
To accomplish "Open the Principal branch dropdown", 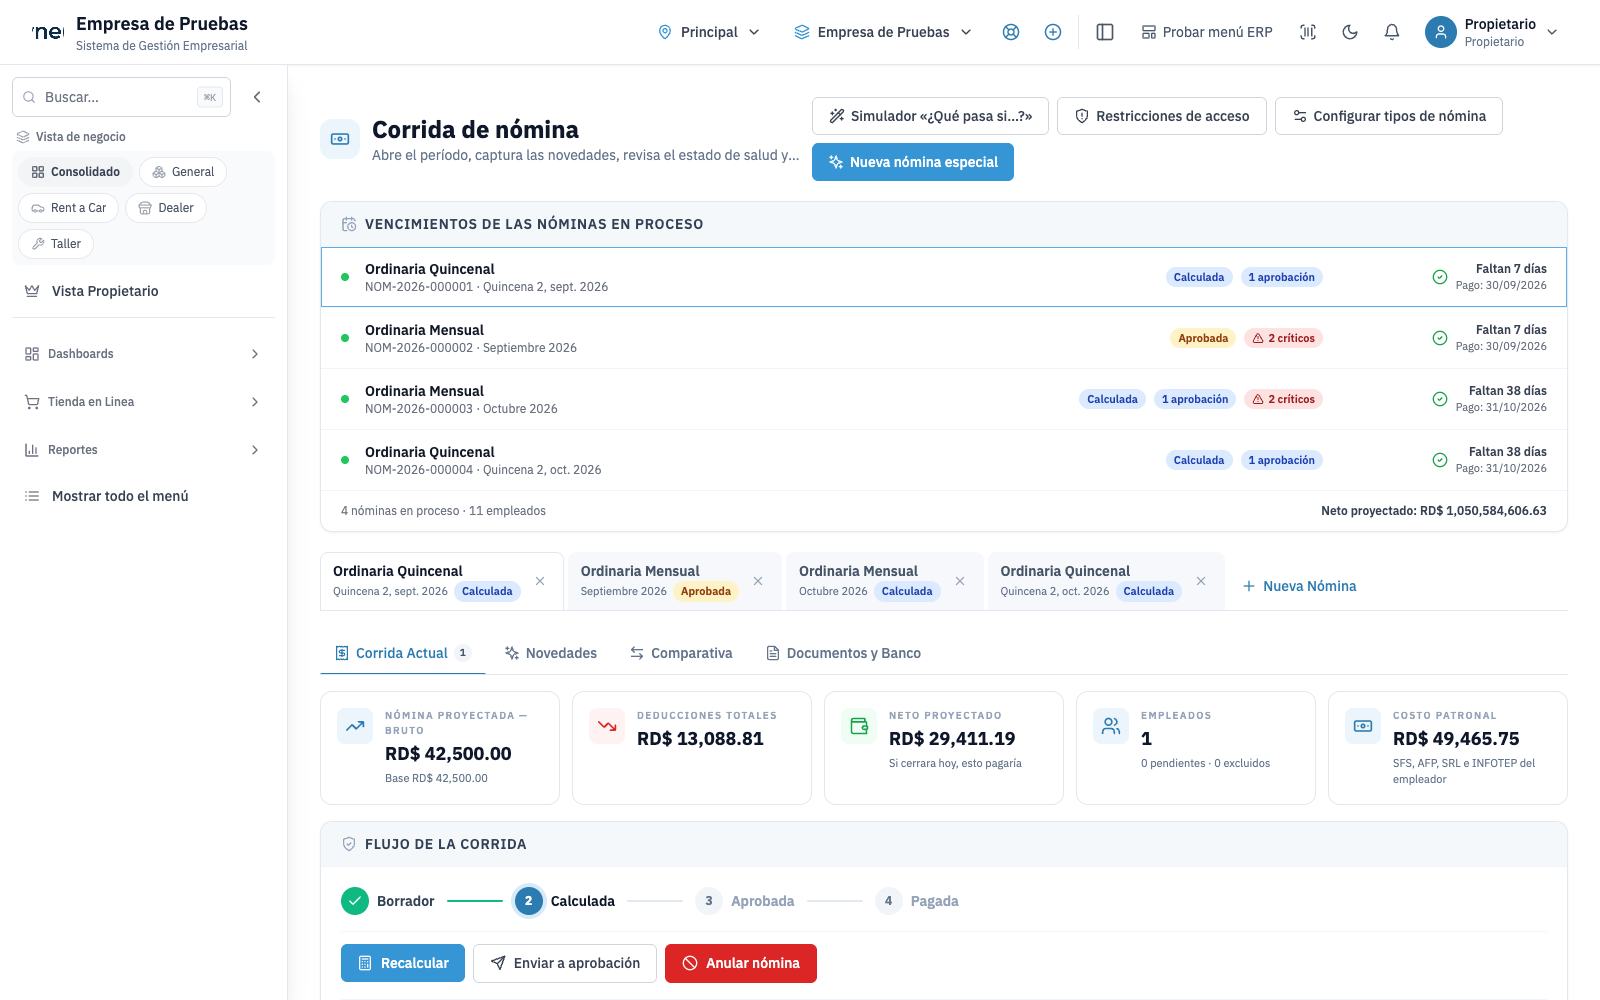I will pos(709,32).
